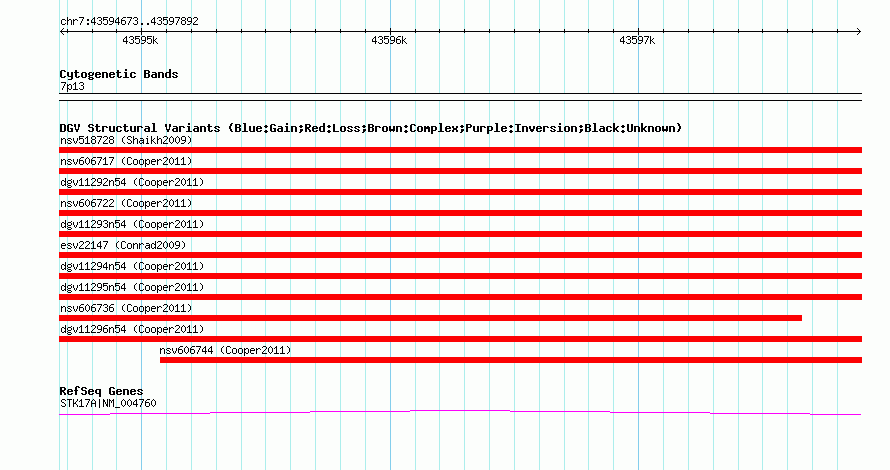Click the shorter red bar under nsv606736
This screenshot has height=470, width=890.
point(430,318)
